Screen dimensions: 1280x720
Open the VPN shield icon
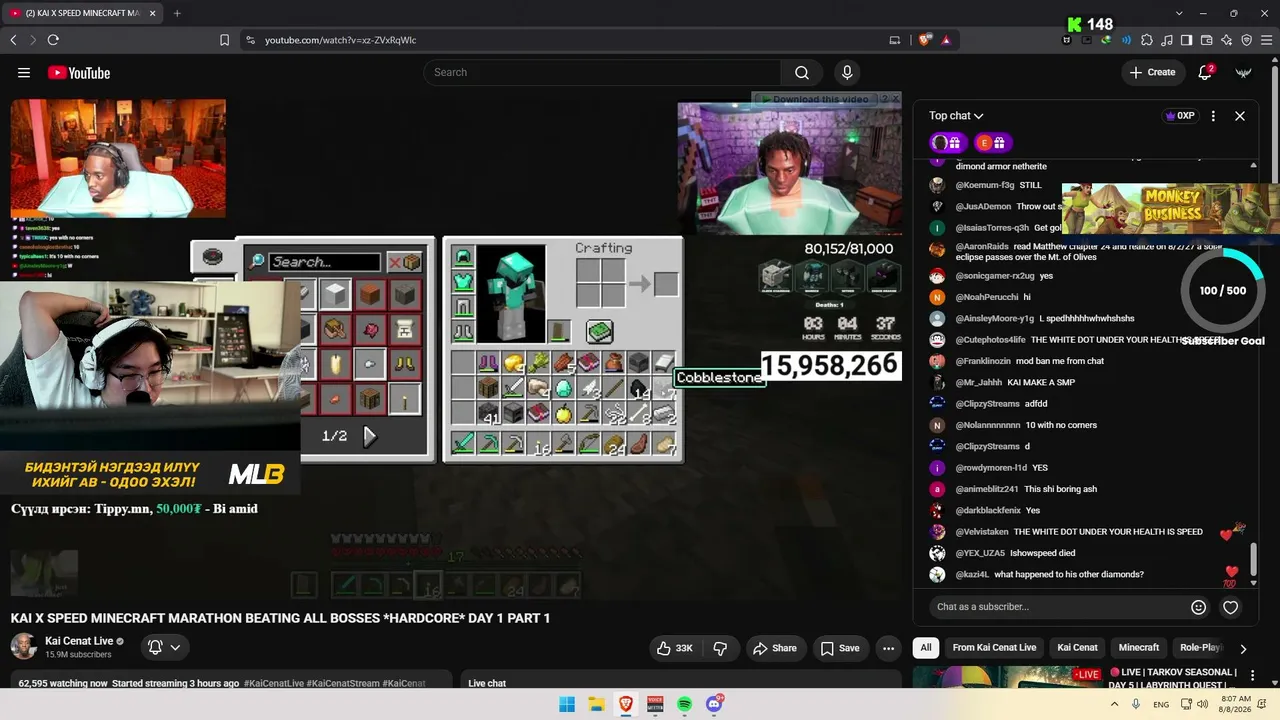tap(1247, 40)
